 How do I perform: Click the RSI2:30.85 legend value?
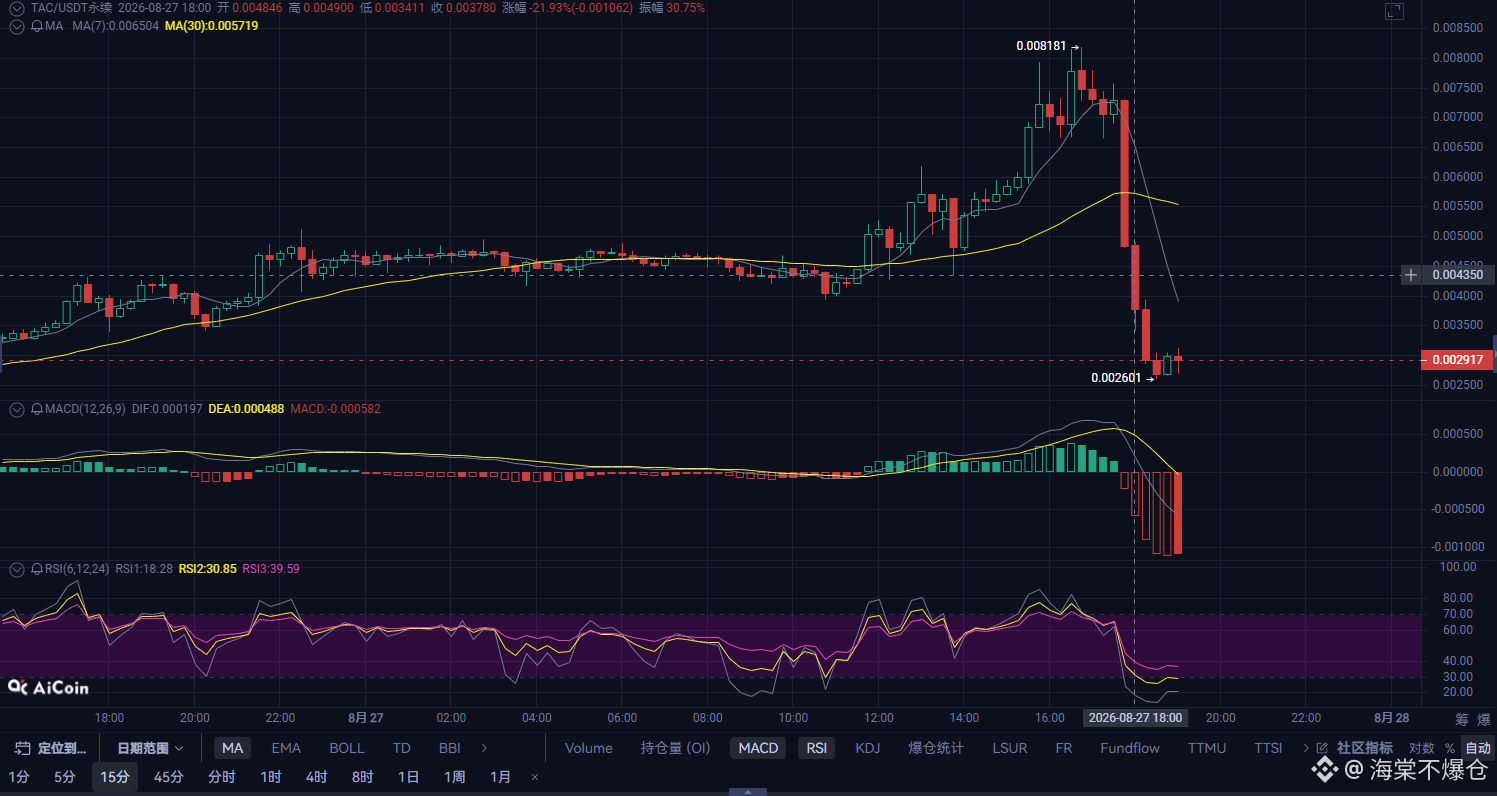pyautogui.click(x=208, y=569)
